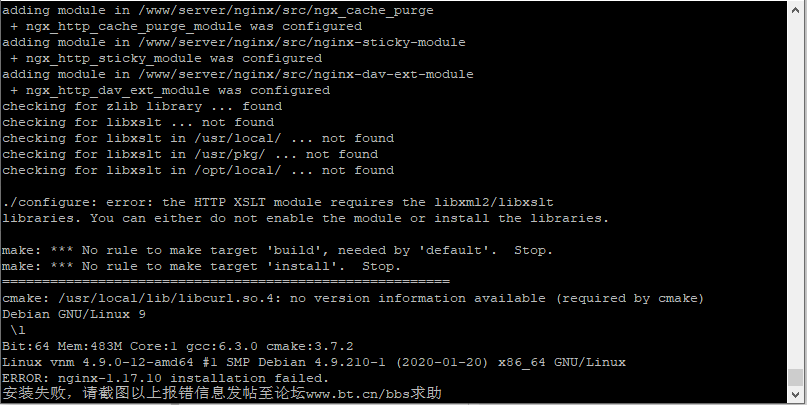This screenshot has height=405, width=807.
Task: Click the scrollbar down arrow
Action: pos(797,395)
